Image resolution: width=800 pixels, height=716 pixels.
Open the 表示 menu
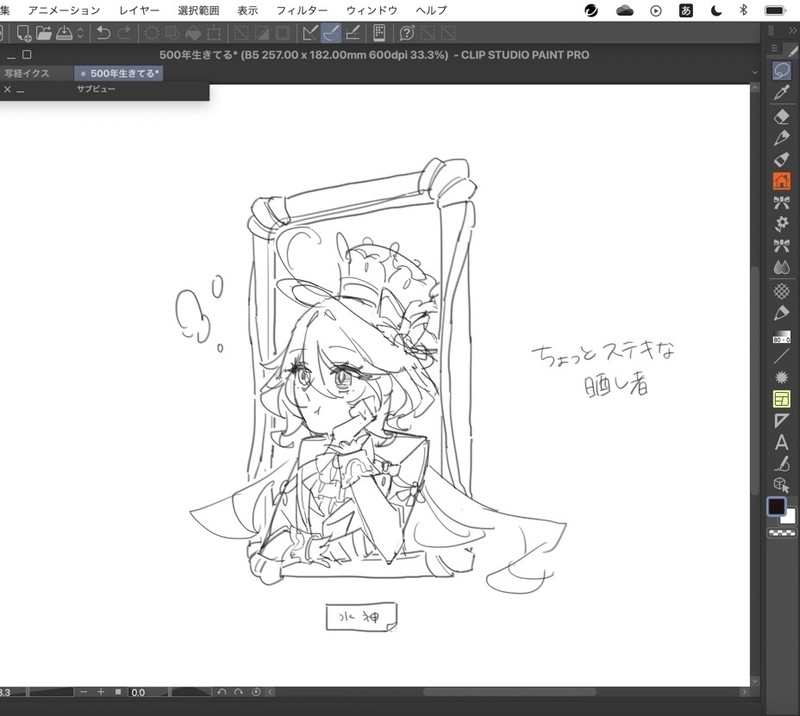[247, 10]
